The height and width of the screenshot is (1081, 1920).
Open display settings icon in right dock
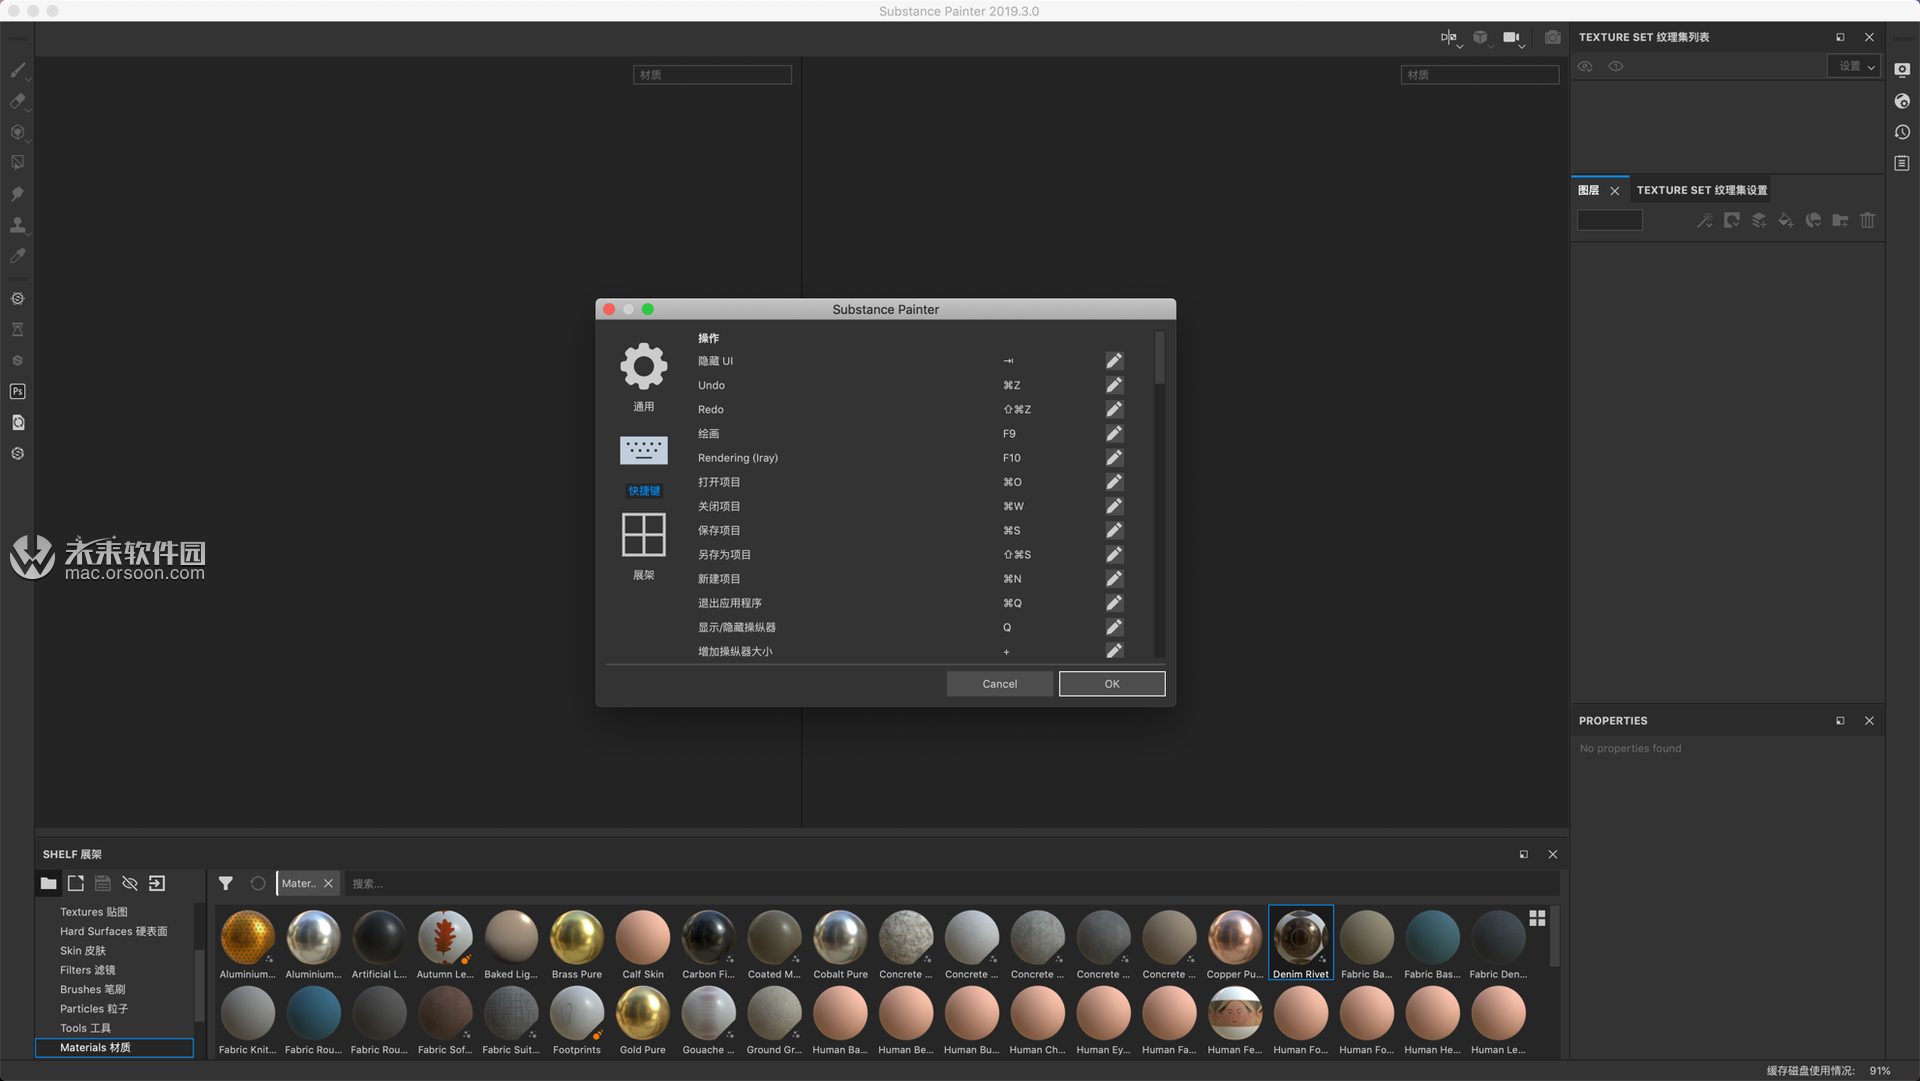[1902, 70]
